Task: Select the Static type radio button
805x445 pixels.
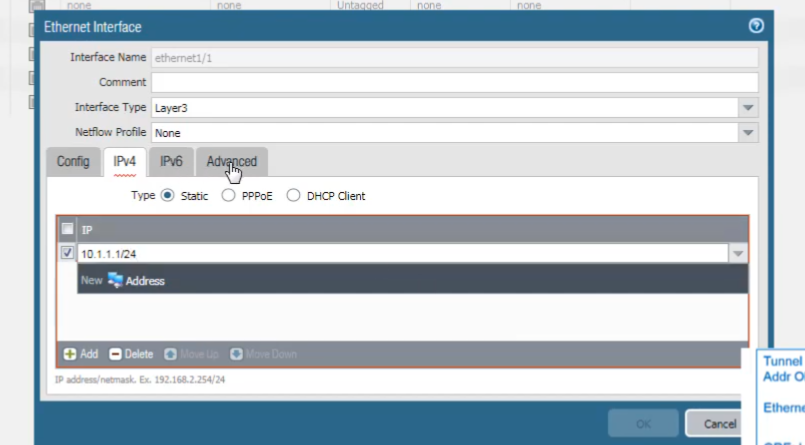Action: coord(167,196)
